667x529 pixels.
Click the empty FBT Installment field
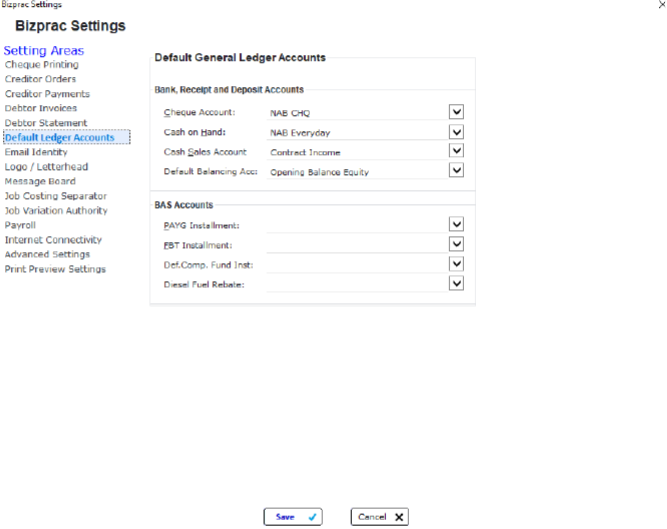coord(357,245)
